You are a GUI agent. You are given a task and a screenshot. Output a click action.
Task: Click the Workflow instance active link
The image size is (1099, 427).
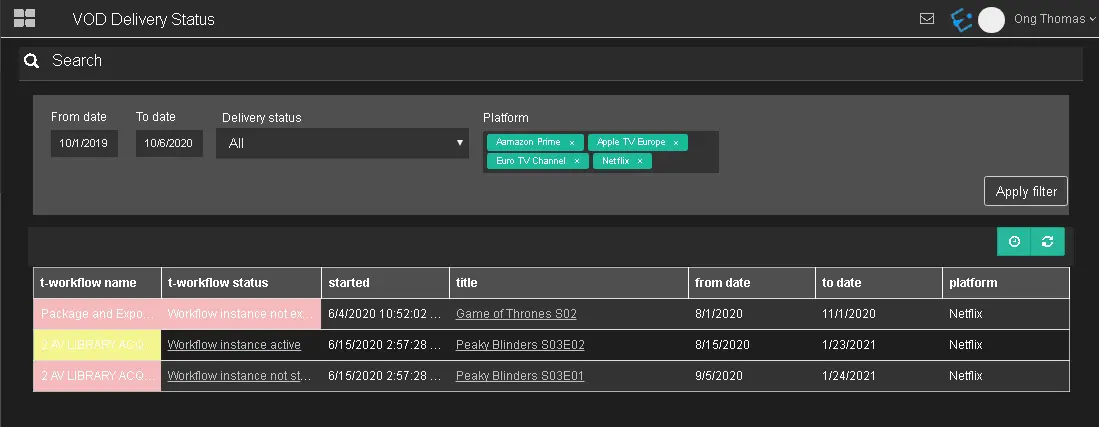pos(234,345)
